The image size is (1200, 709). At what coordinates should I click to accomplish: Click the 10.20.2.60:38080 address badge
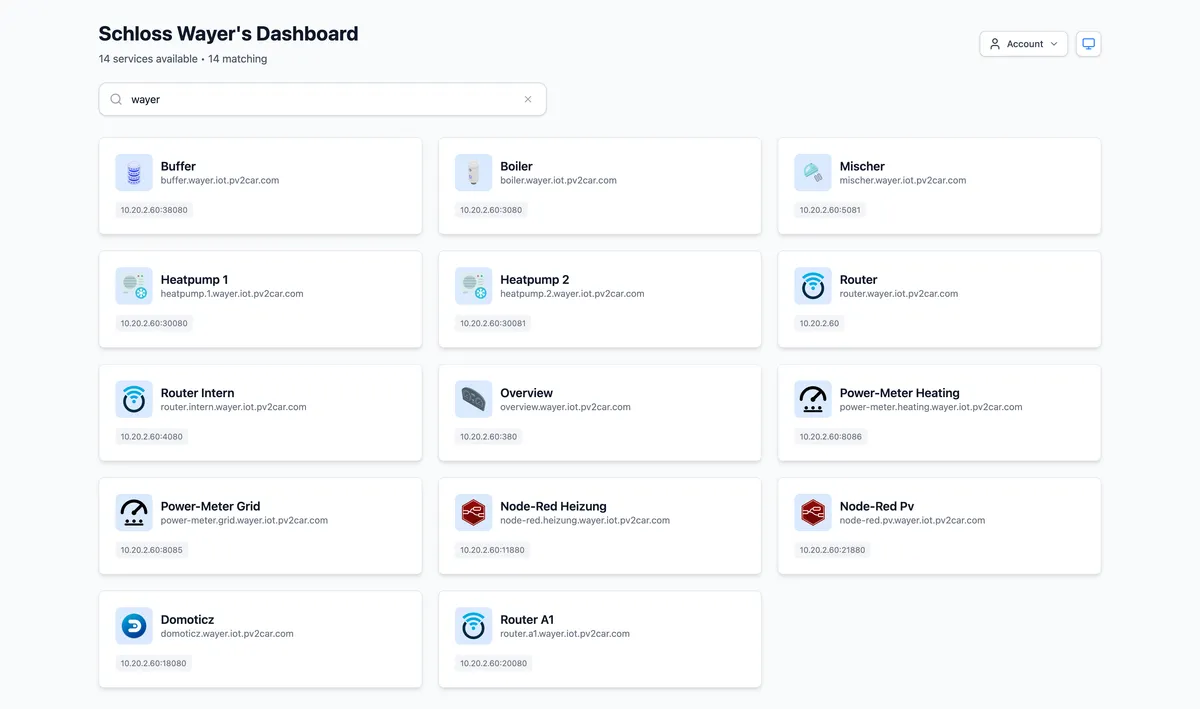click(x=154, y=210)
